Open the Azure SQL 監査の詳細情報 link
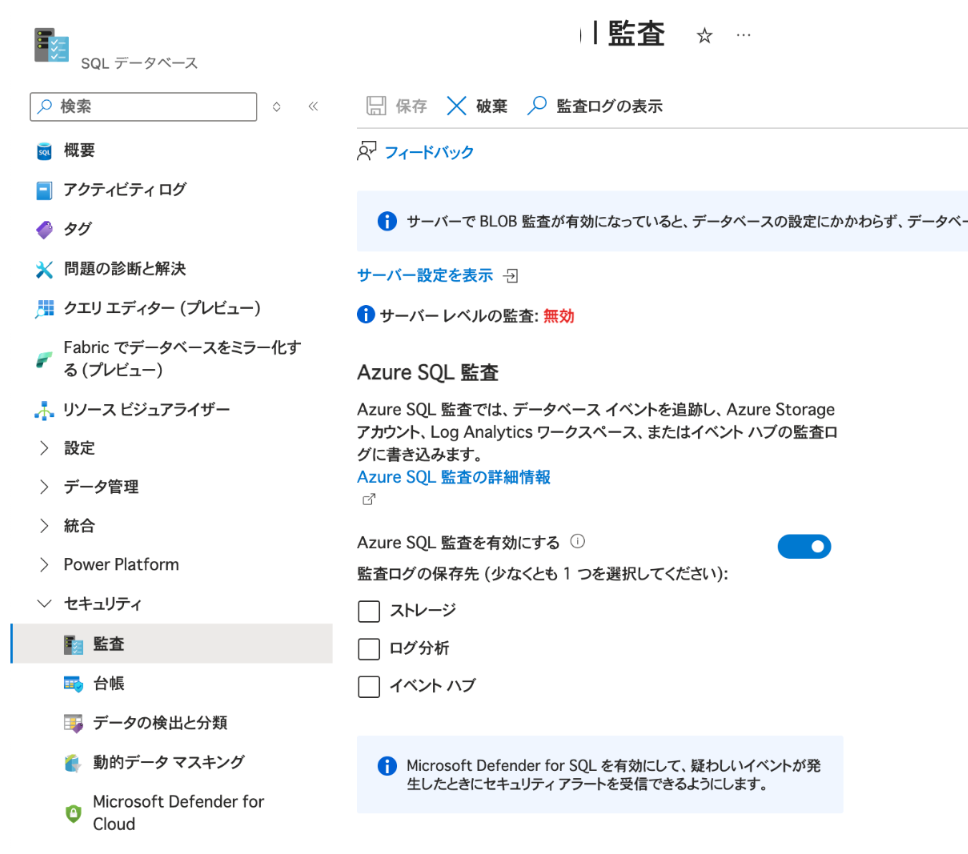The height and width of the screenshot is (854, 968). pyautogui.click(x=453, y=477)
